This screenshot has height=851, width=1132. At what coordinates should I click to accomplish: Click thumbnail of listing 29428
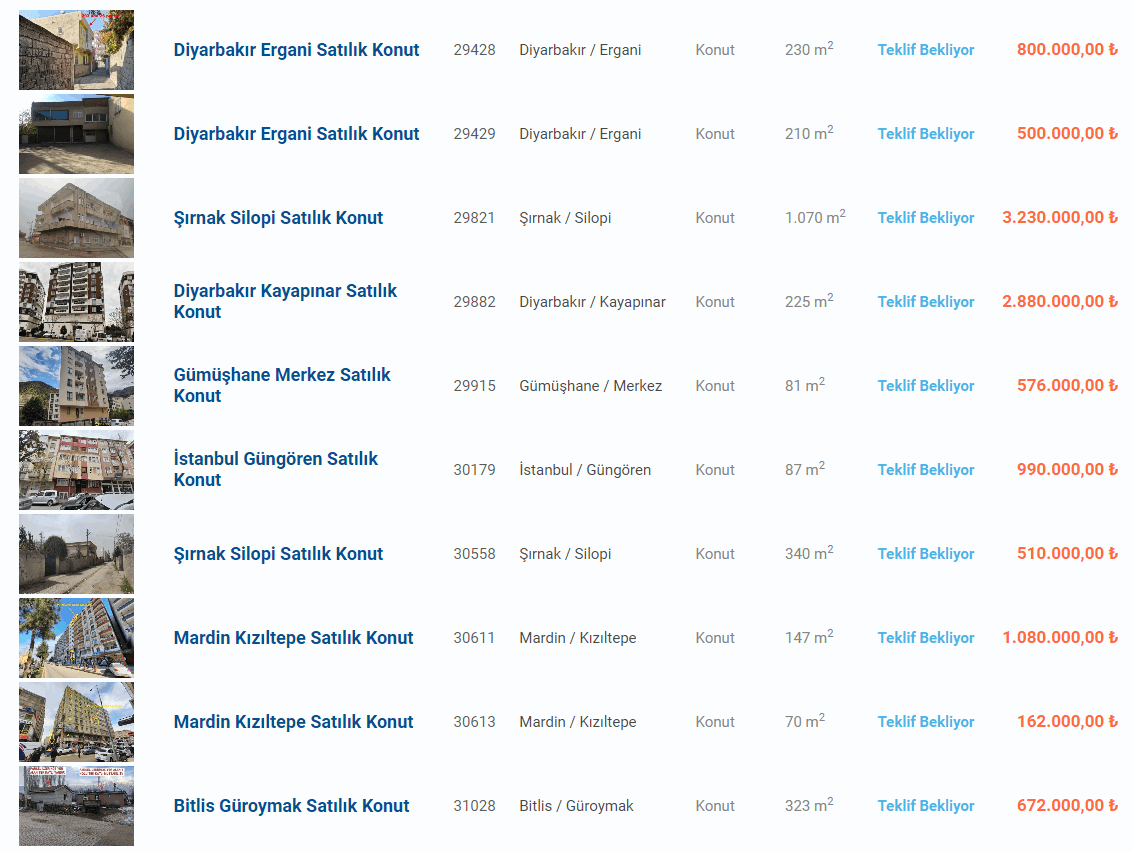coord(76,50)
